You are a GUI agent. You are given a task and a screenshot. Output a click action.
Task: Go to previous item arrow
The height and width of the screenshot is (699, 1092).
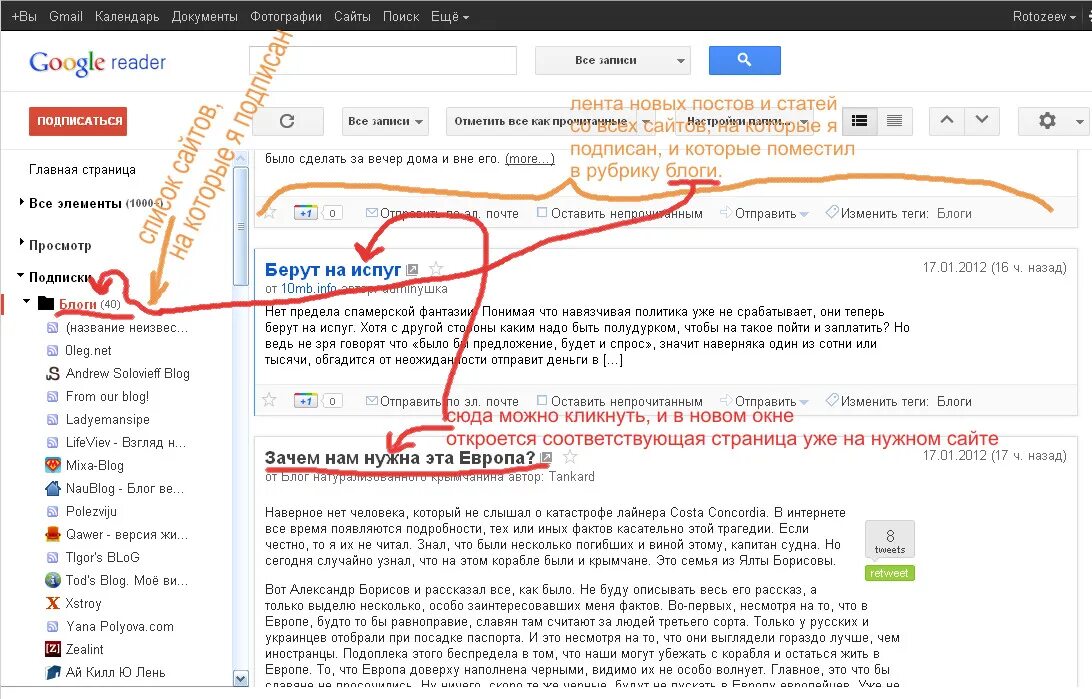pos(947,120)
